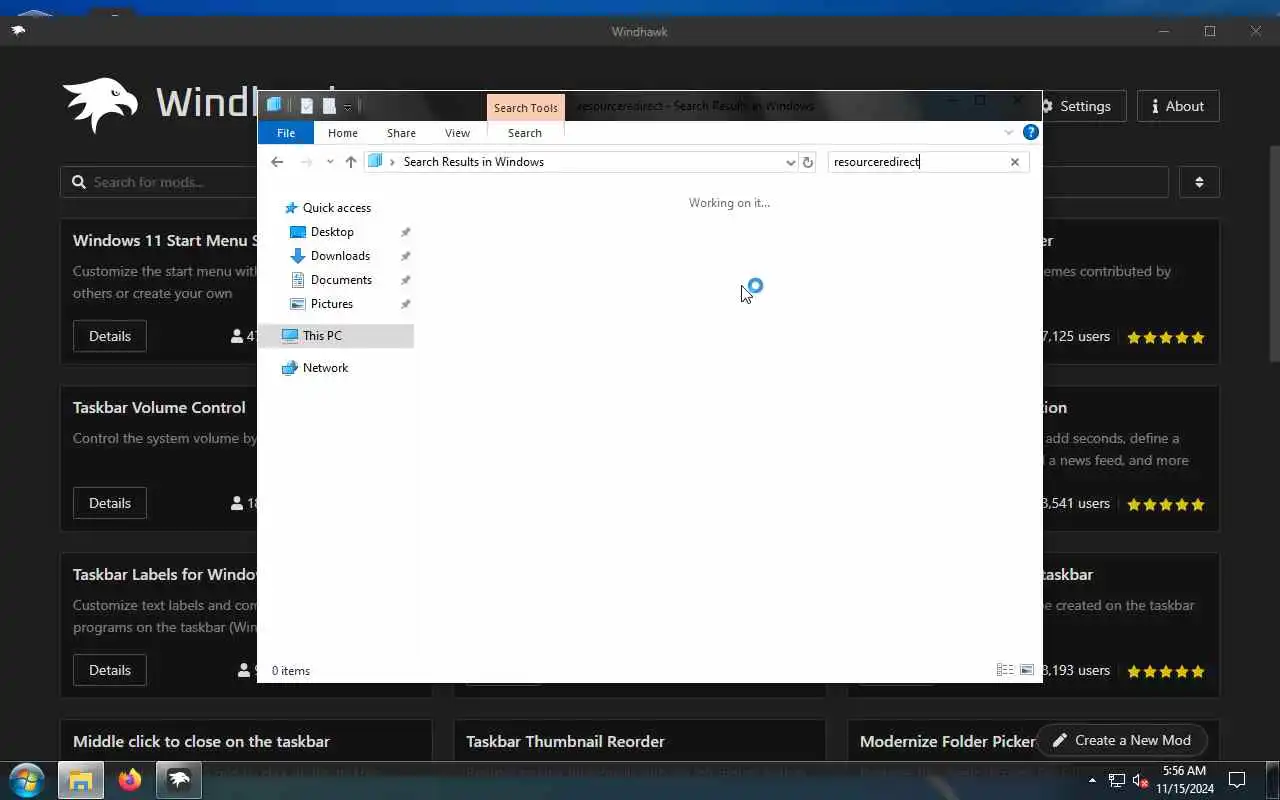
Task: Select Network in the navigation pane
Action: click(325, 368)
